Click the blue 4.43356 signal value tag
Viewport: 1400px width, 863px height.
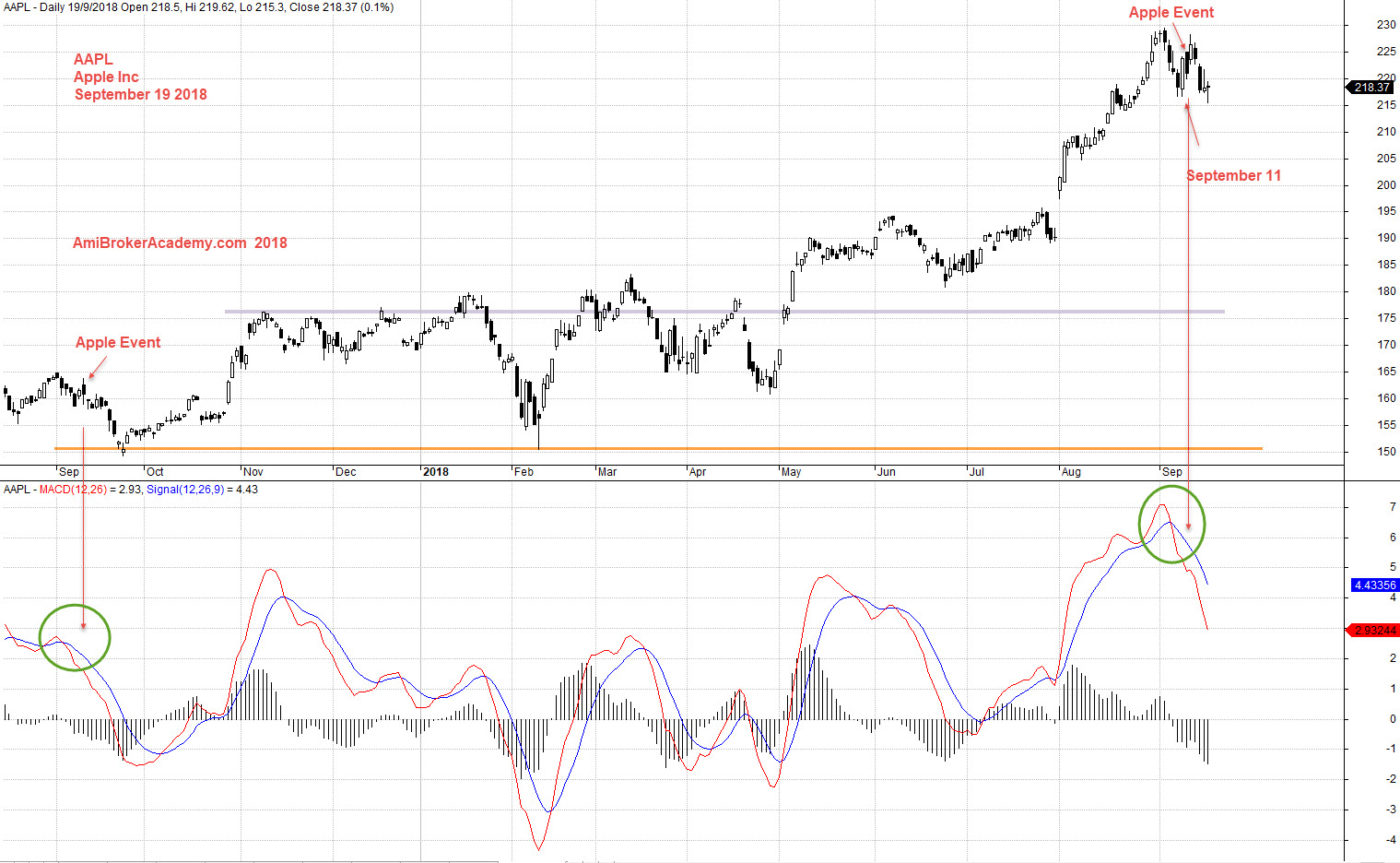coord(1373,585)
